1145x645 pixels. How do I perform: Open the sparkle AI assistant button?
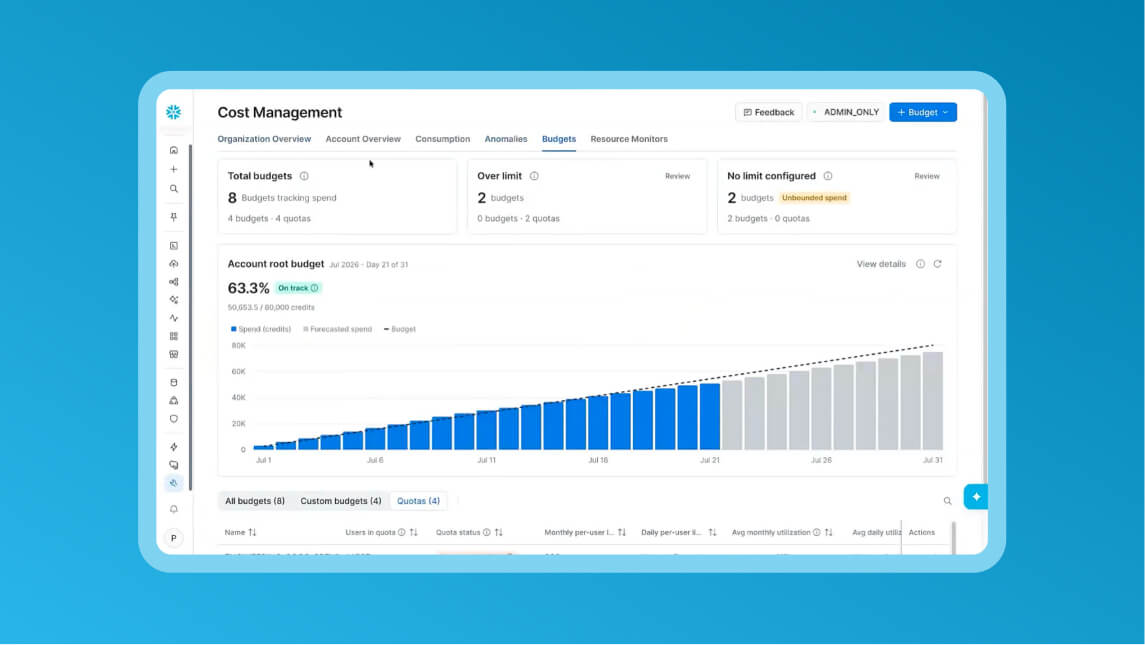(976, 497)
